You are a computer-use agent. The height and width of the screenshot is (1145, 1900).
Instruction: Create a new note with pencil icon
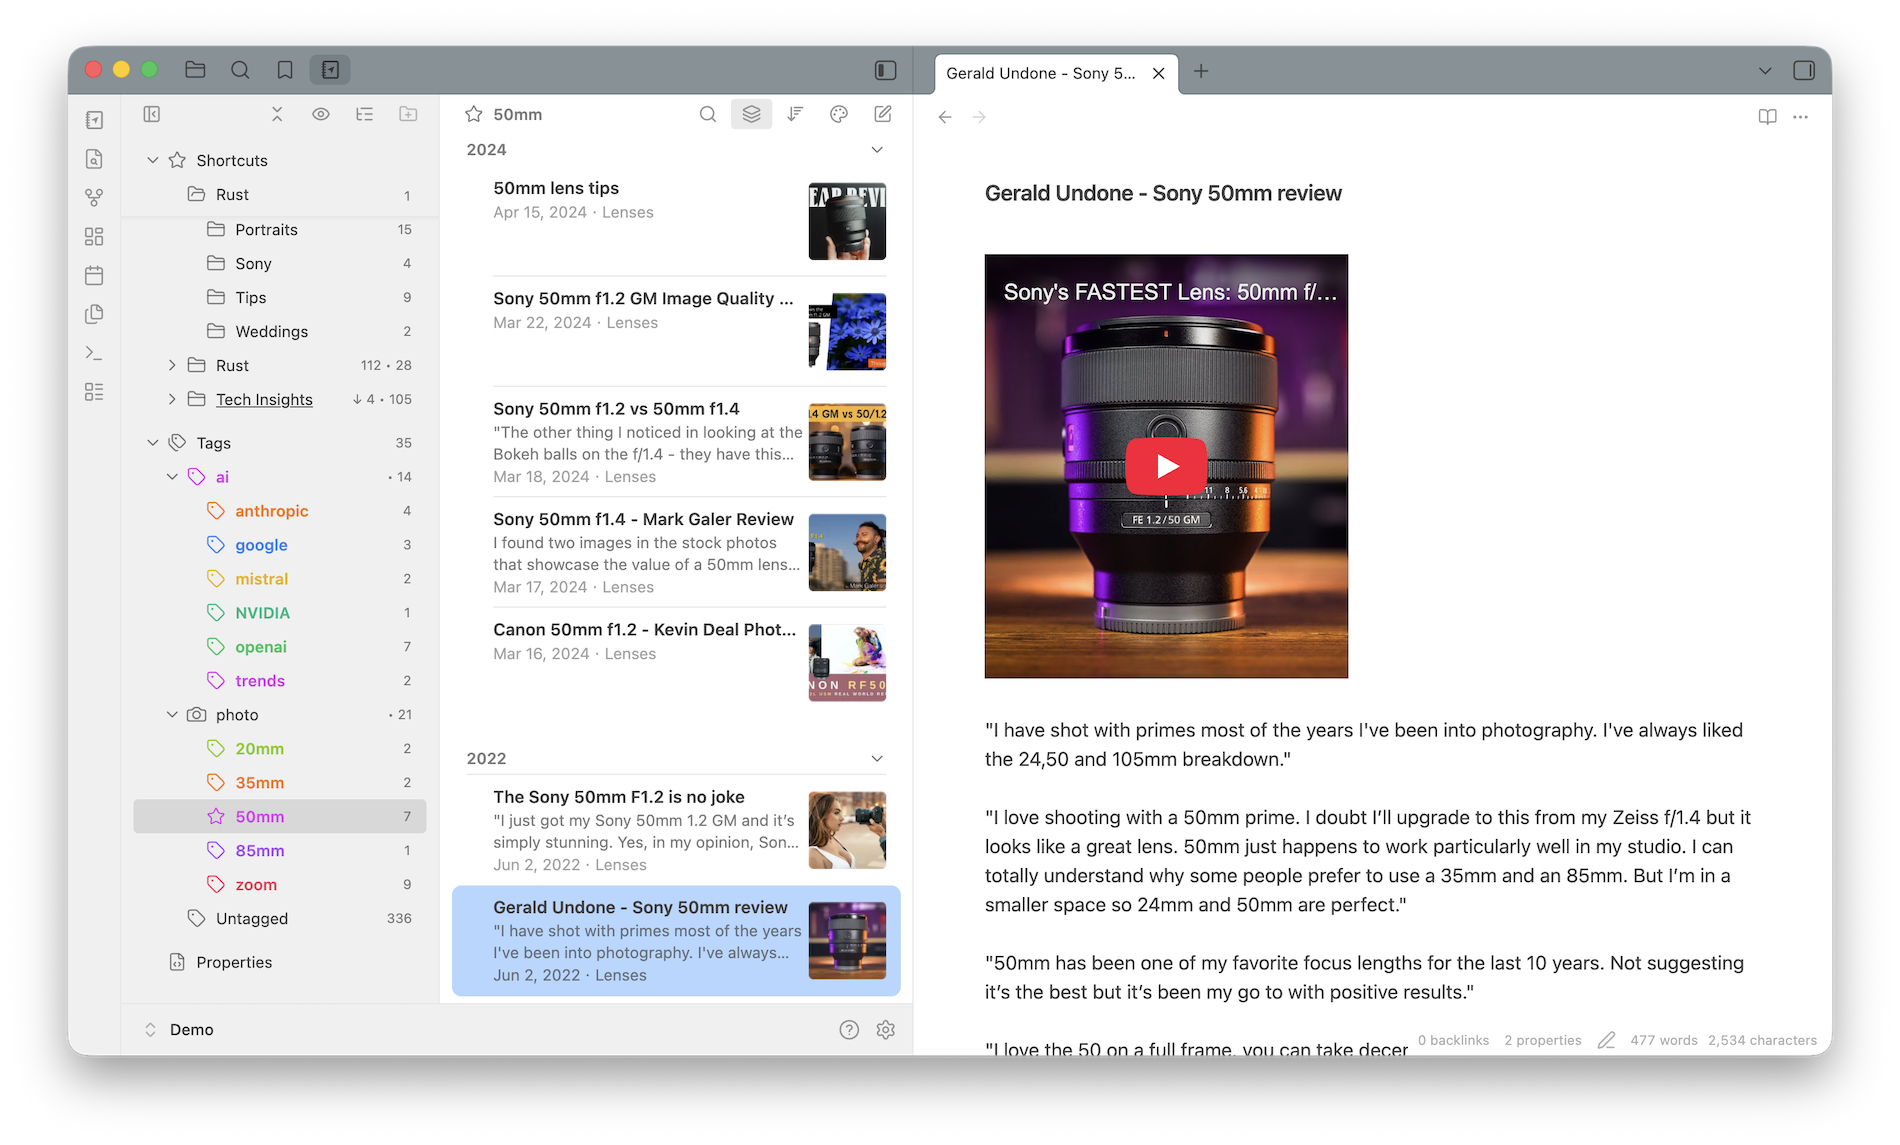[883, 114]
